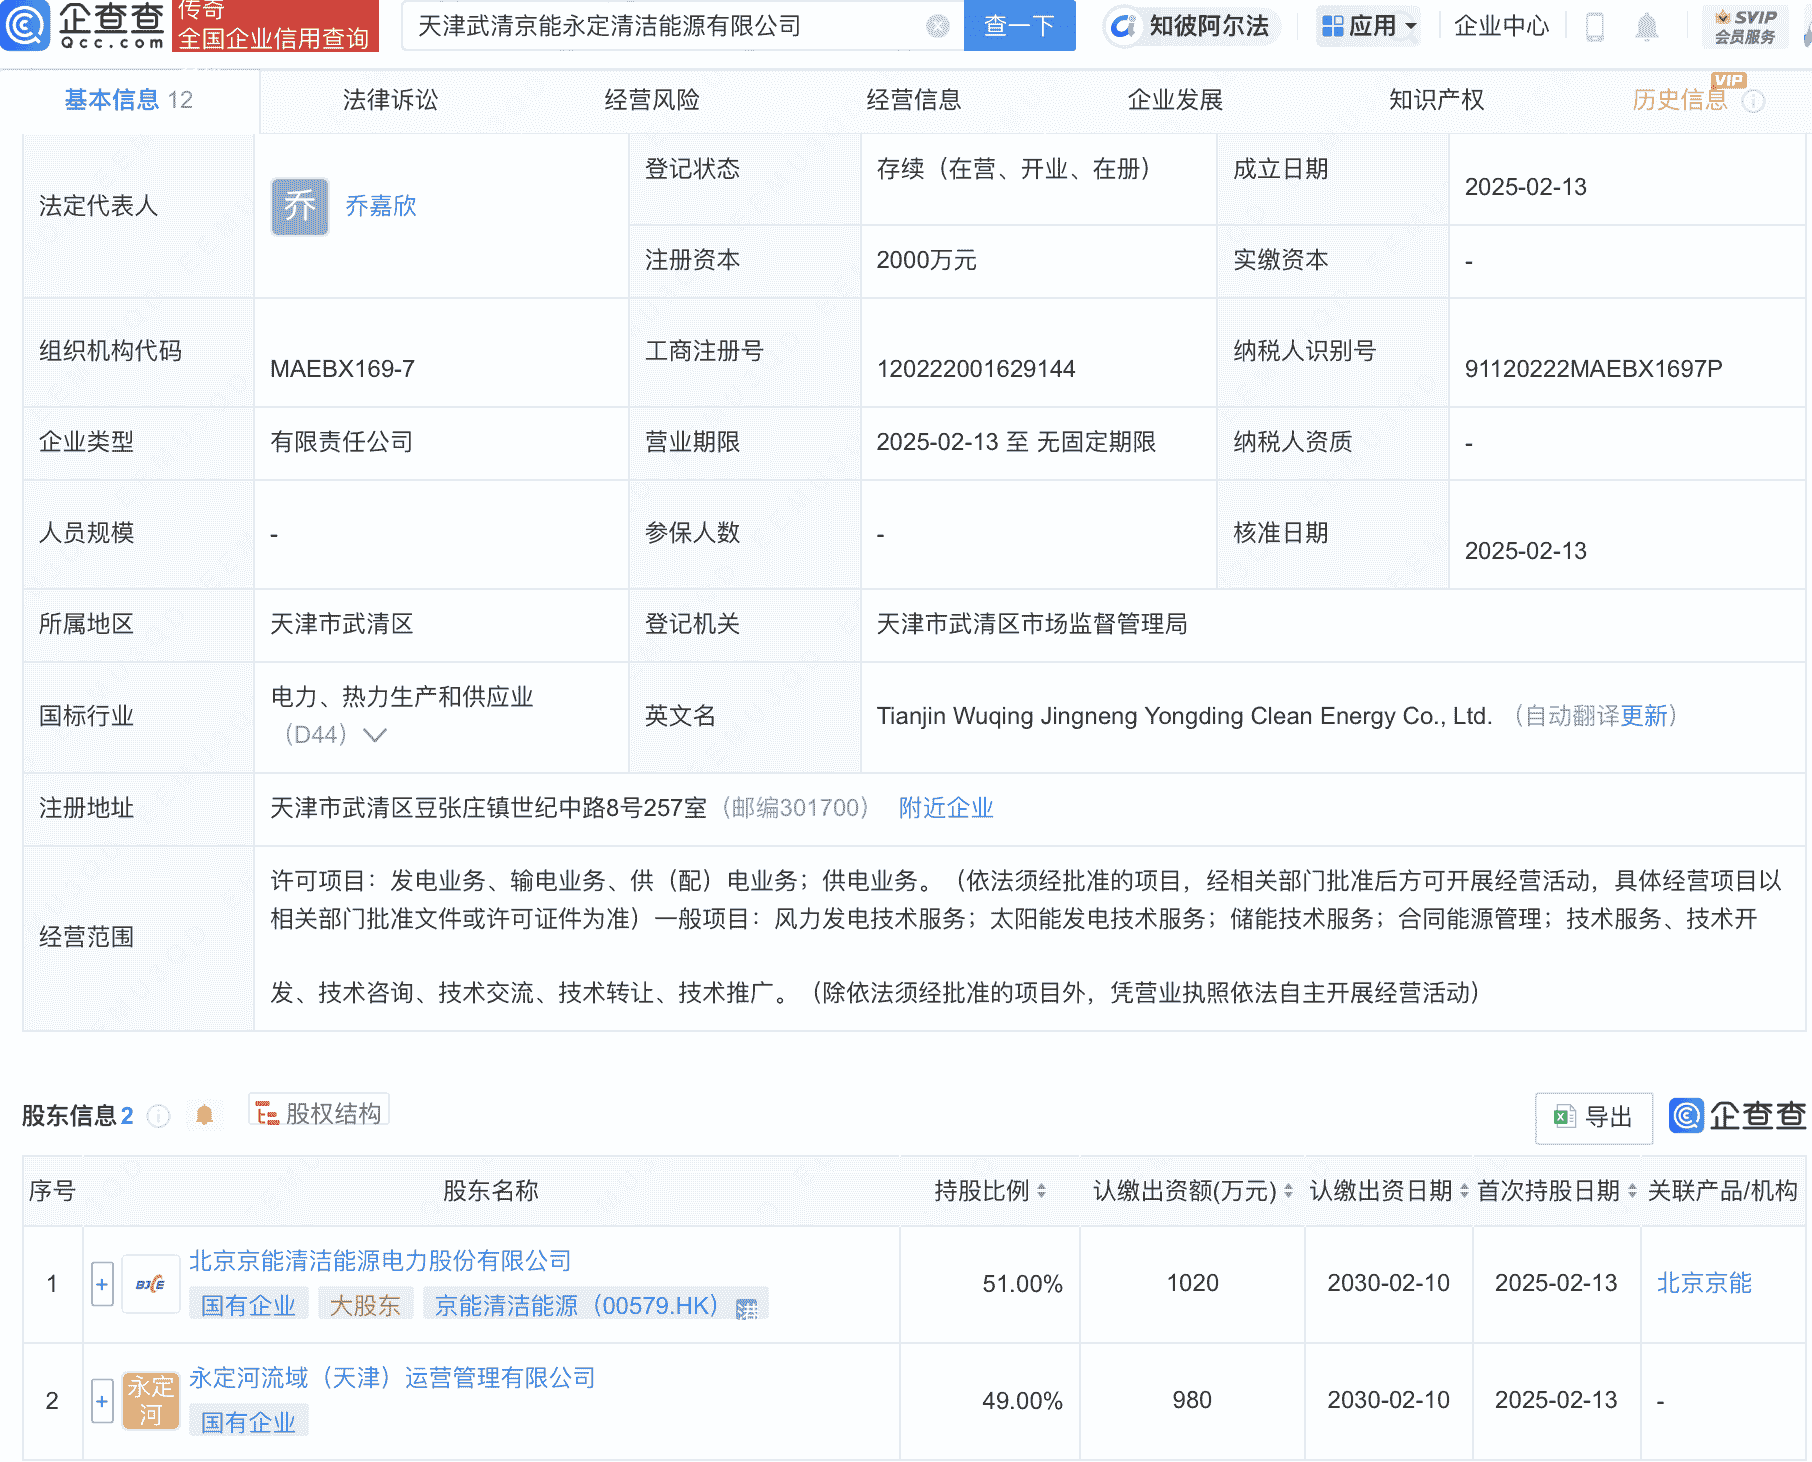
Task: Click the 北京京能 company logo badge
Action: (x=150, y=1284)
